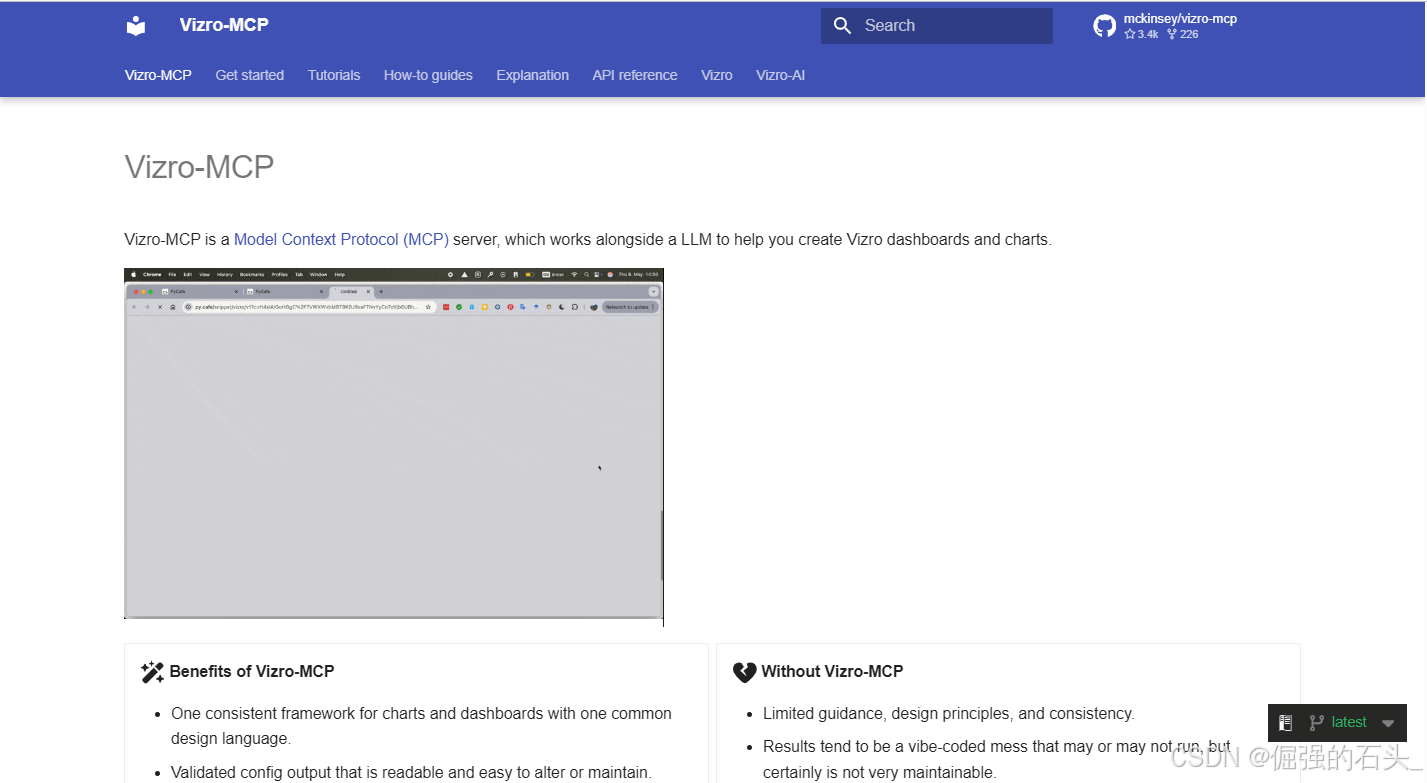
Task: Click the book icon in the version selector
Action: (x=1286, y=723)
